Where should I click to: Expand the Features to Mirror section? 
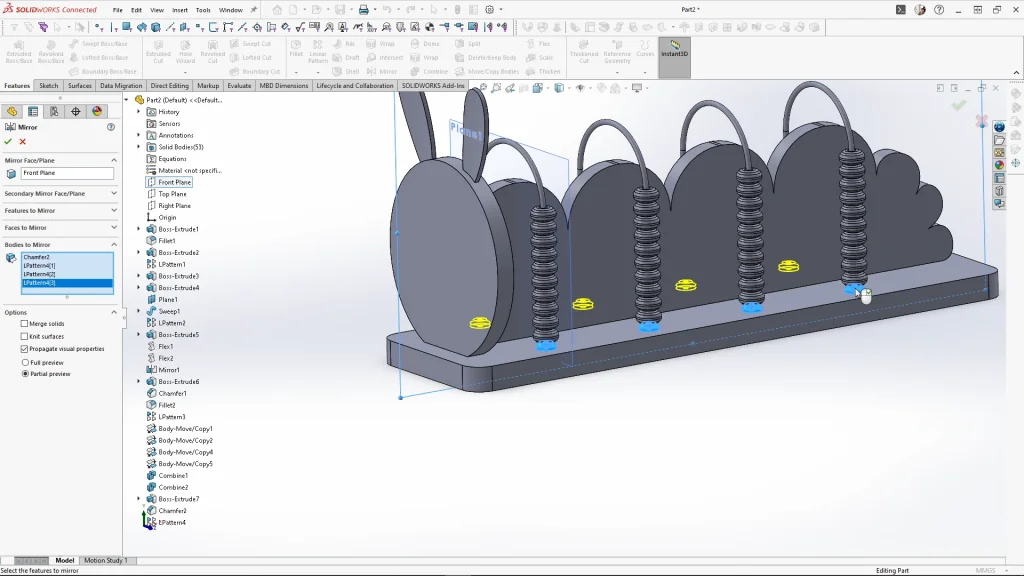tap(60, 210)
